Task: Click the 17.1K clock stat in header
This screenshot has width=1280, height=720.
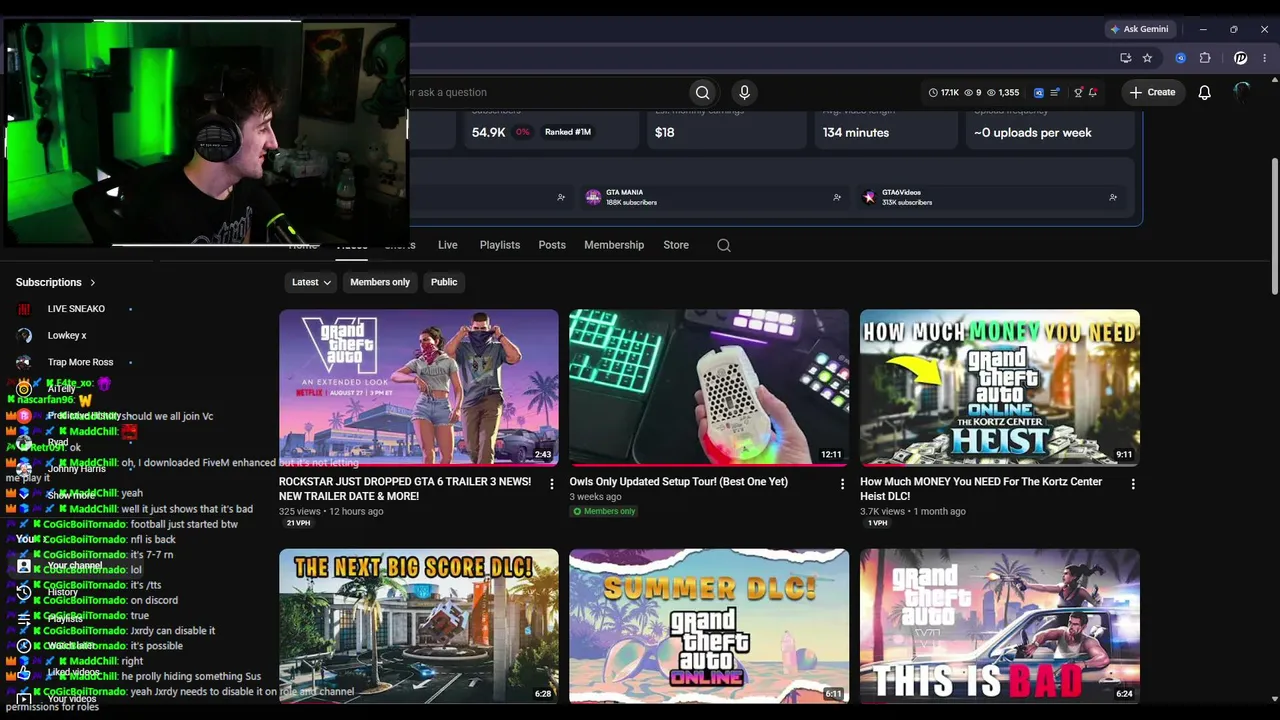Action: [943, 92]
